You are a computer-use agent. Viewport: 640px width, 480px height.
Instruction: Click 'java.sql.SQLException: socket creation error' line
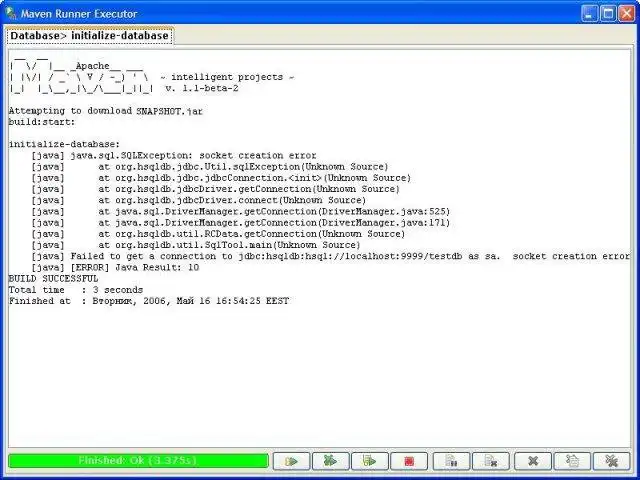coord(174,156)
